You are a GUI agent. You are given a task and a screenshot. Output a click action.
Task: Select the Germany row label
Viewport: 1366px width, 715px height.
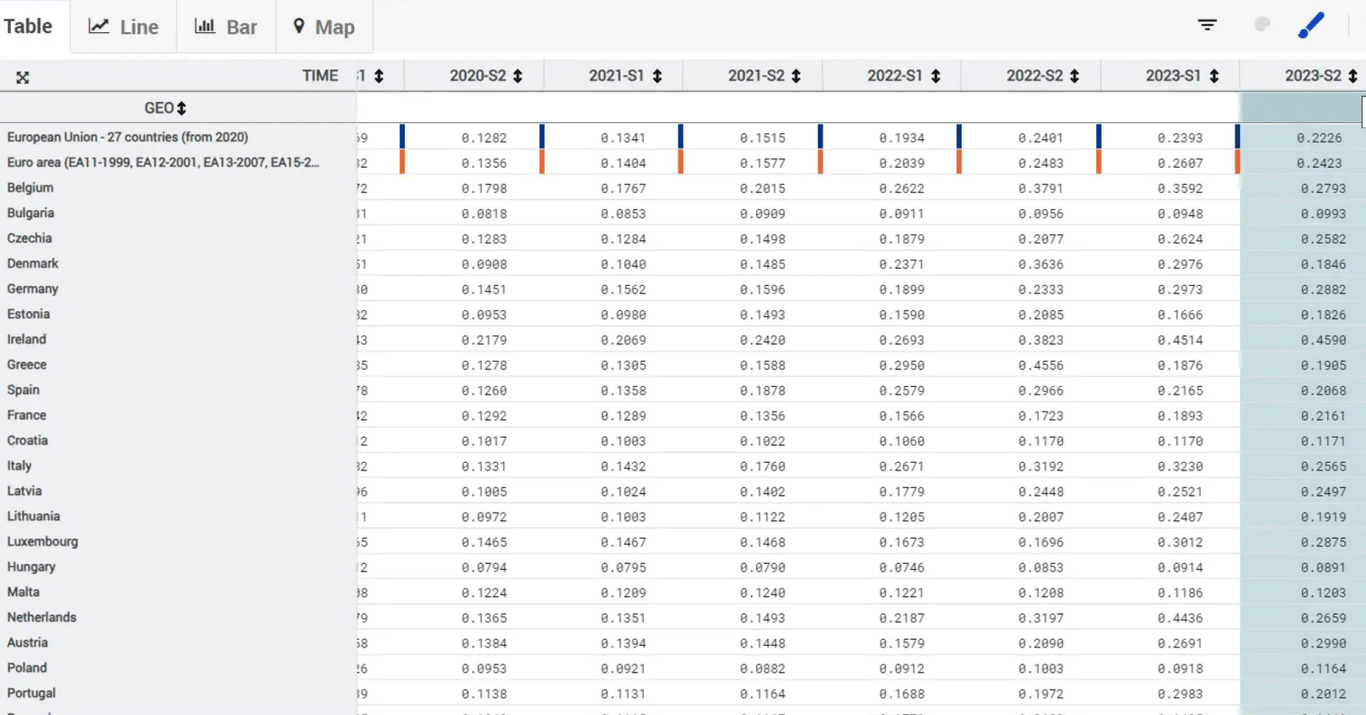pos(33,289)
